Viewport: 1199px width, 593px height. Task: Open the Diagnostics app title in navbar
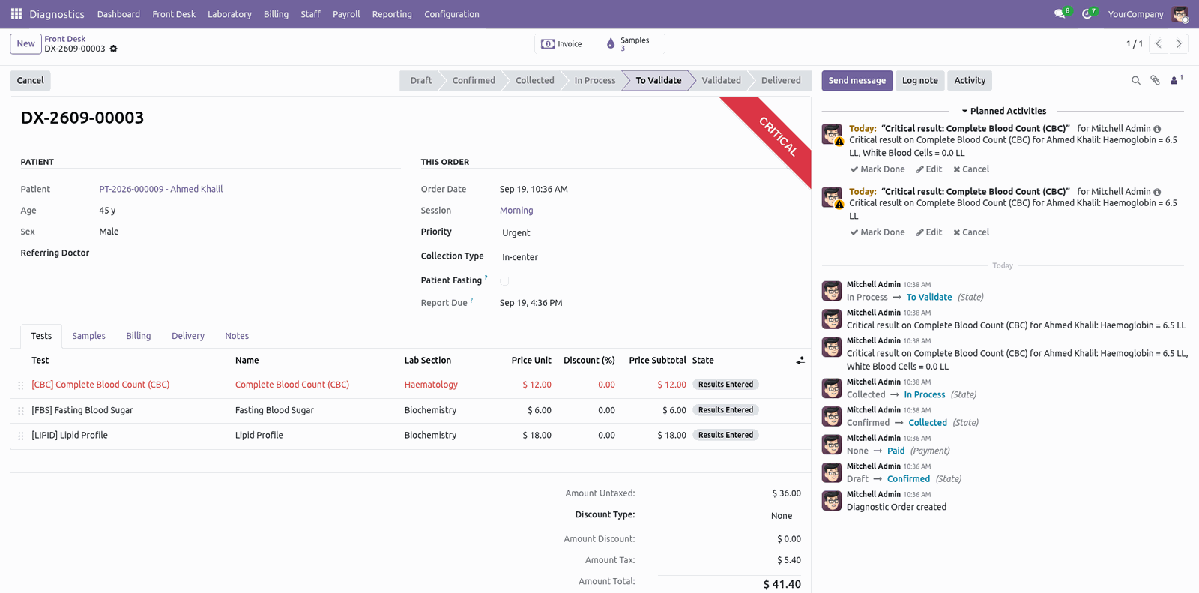tap(57, 14)
